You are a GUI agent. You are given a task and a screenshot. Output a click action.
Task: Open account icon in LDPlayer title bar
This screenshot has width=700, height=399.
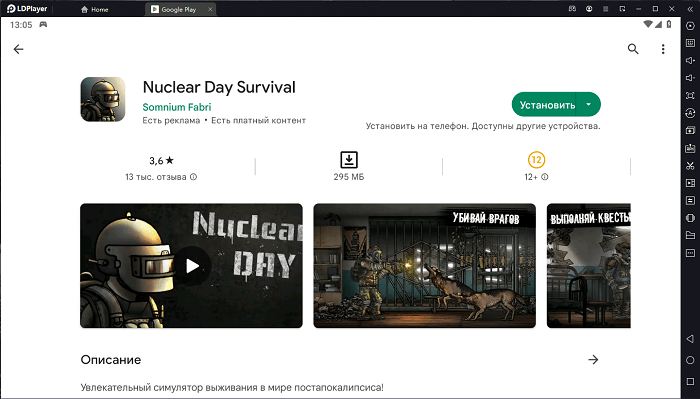(x=589, y=9)
